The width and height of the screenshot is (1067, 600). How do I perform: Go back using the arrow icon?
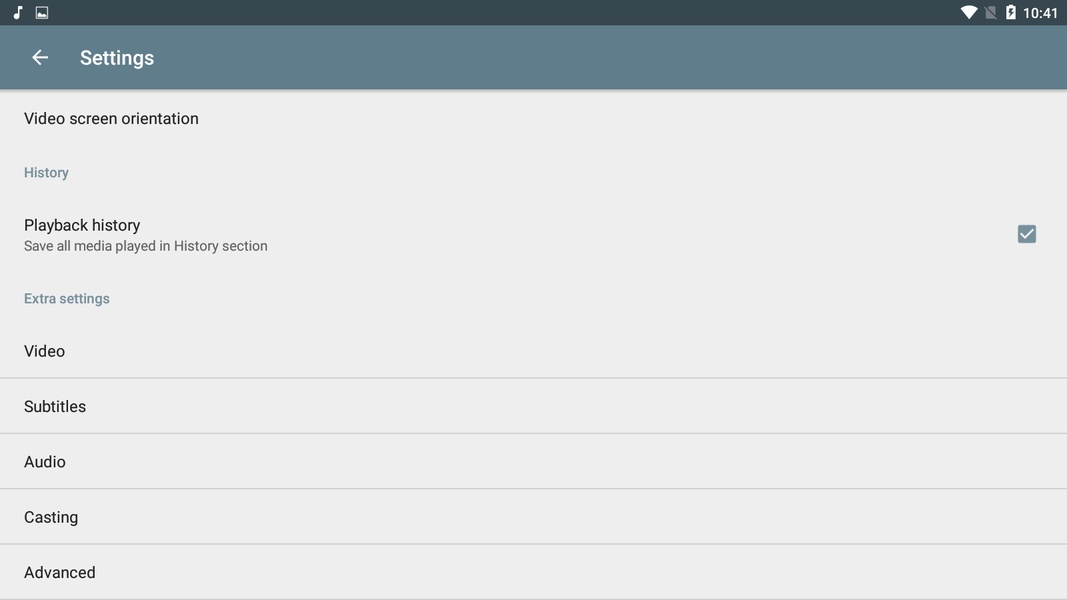(40, 58)
